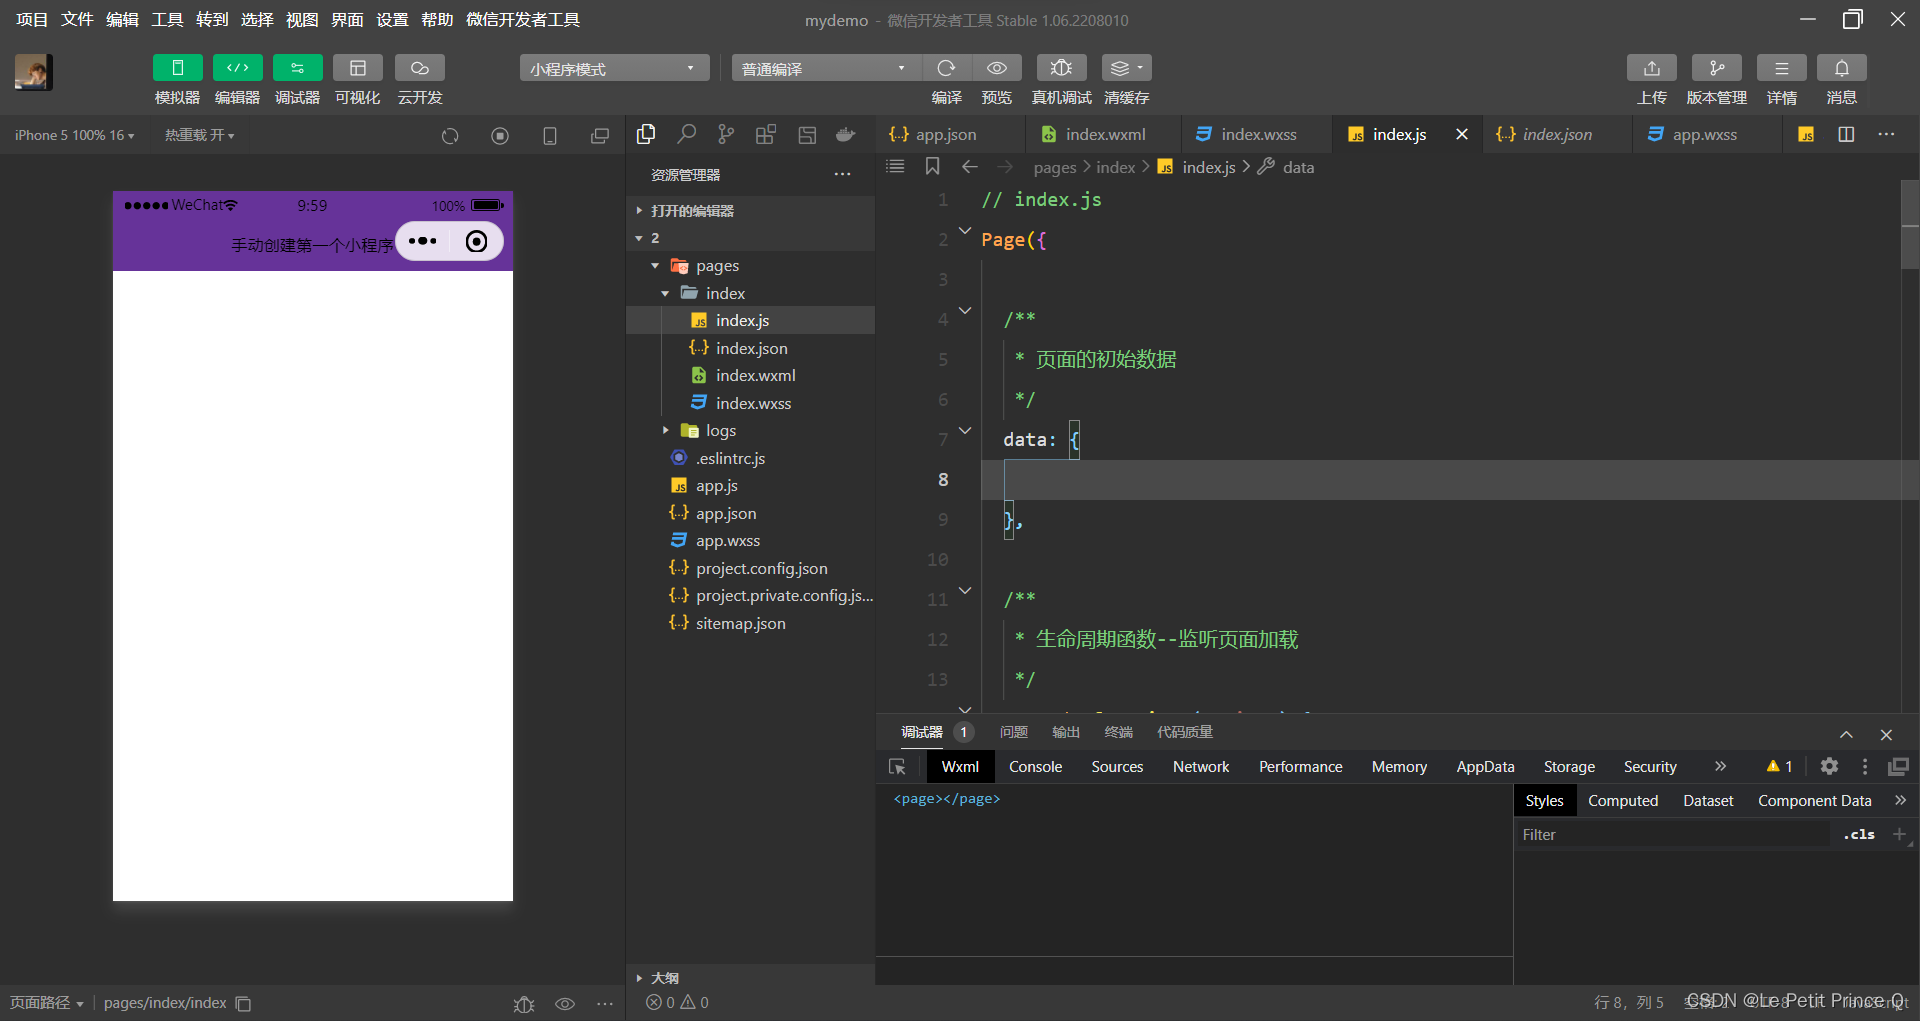The height and width of the screenshot is (1021, 1920).
Task: Click the Filter styles input field
Action: [x=1672, y=835]
